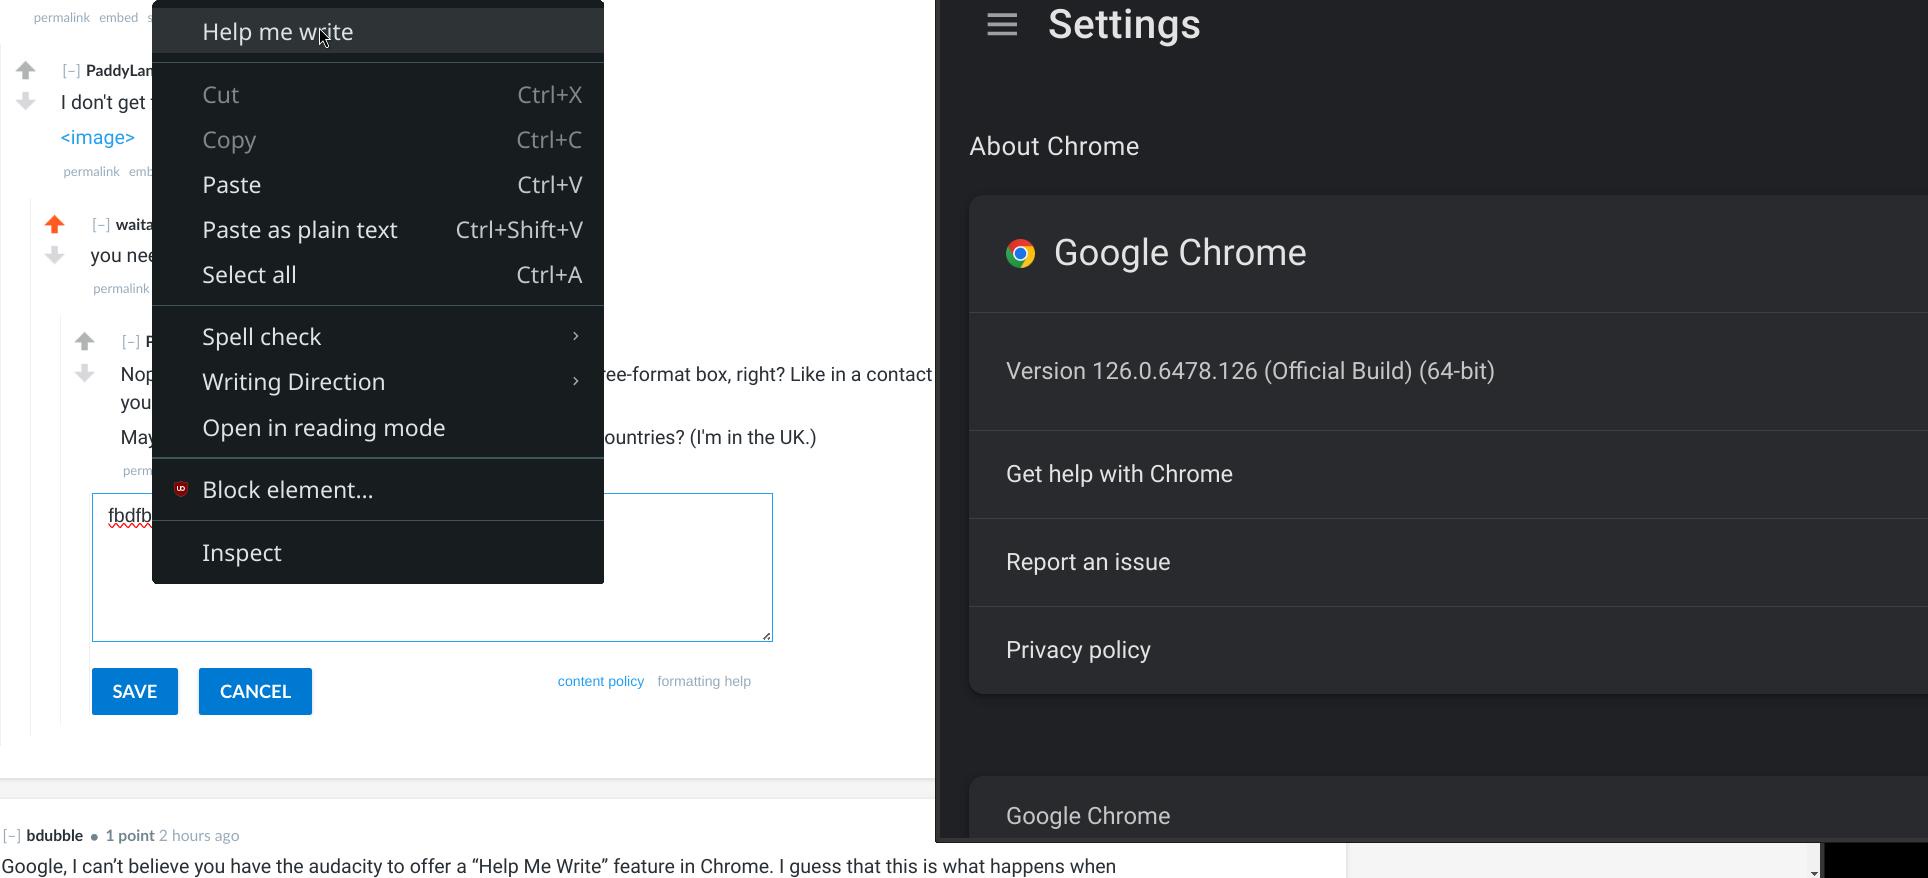Click permalink under PaddyLan's comment

(91, 172)
